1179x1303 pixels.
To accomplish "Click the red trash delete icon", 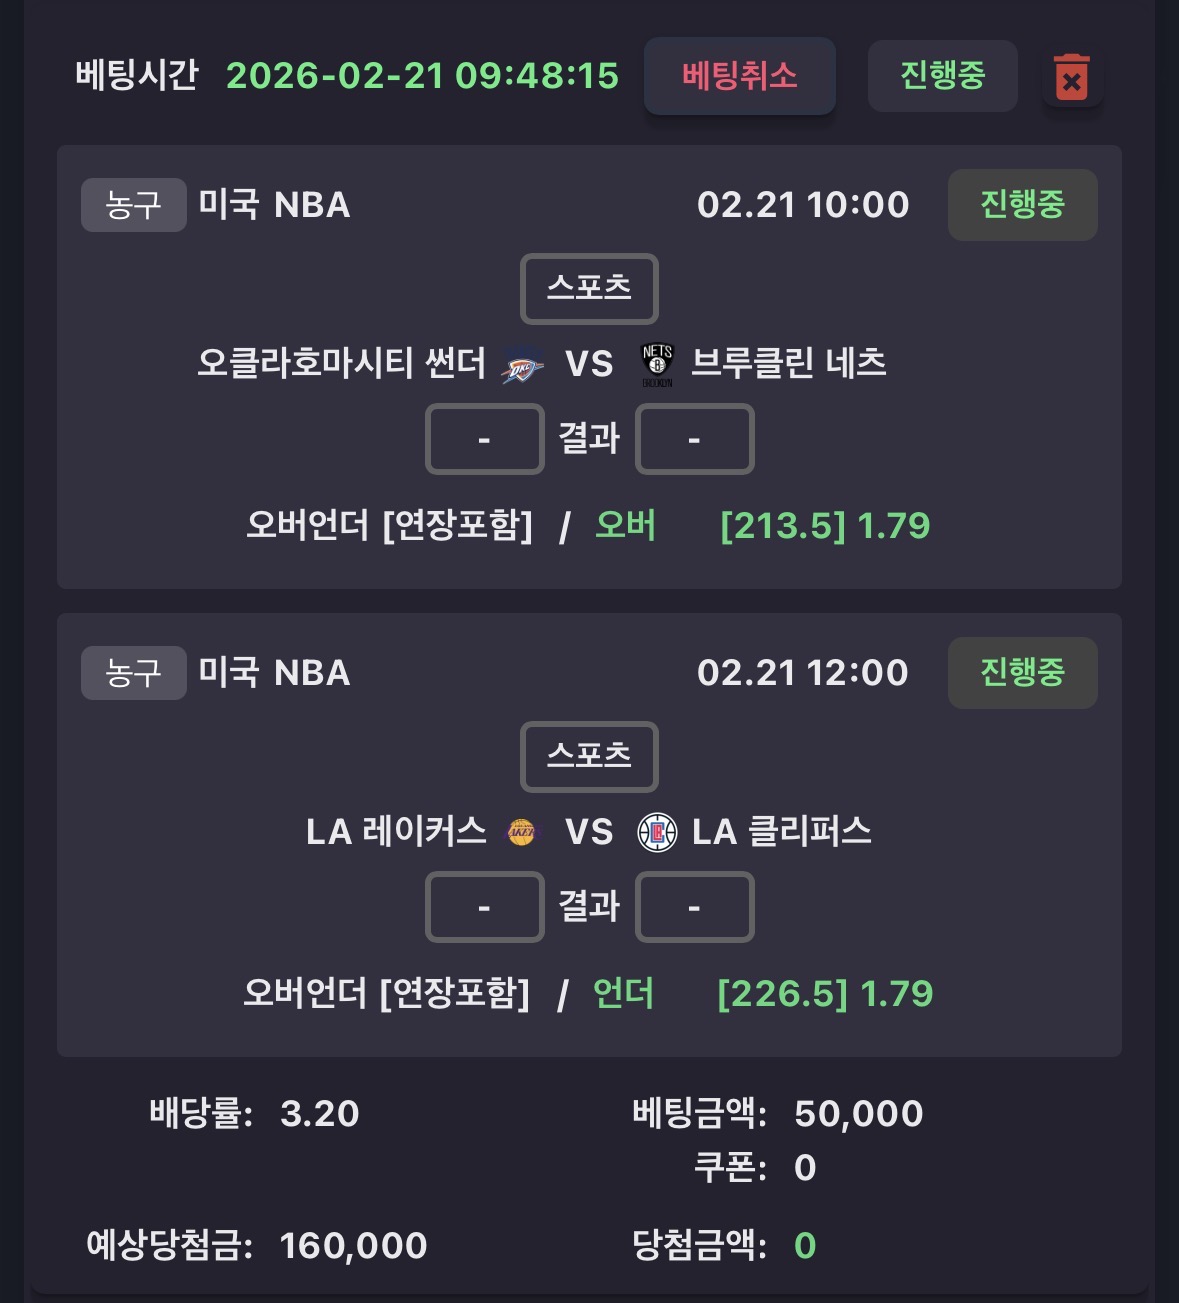I will tap(1071, 77).
